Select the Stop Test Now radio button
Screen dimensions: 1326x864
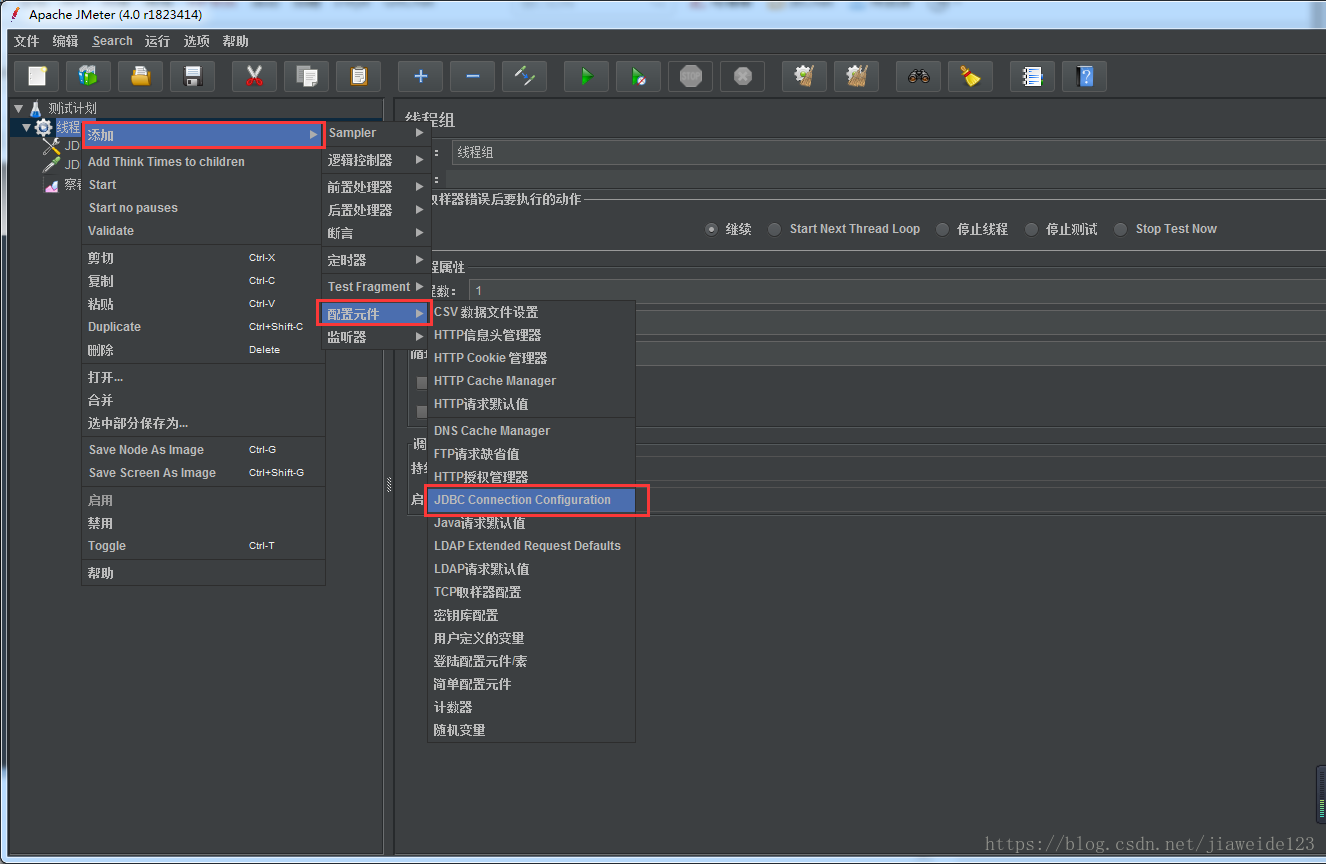(x=1121, y=229)
